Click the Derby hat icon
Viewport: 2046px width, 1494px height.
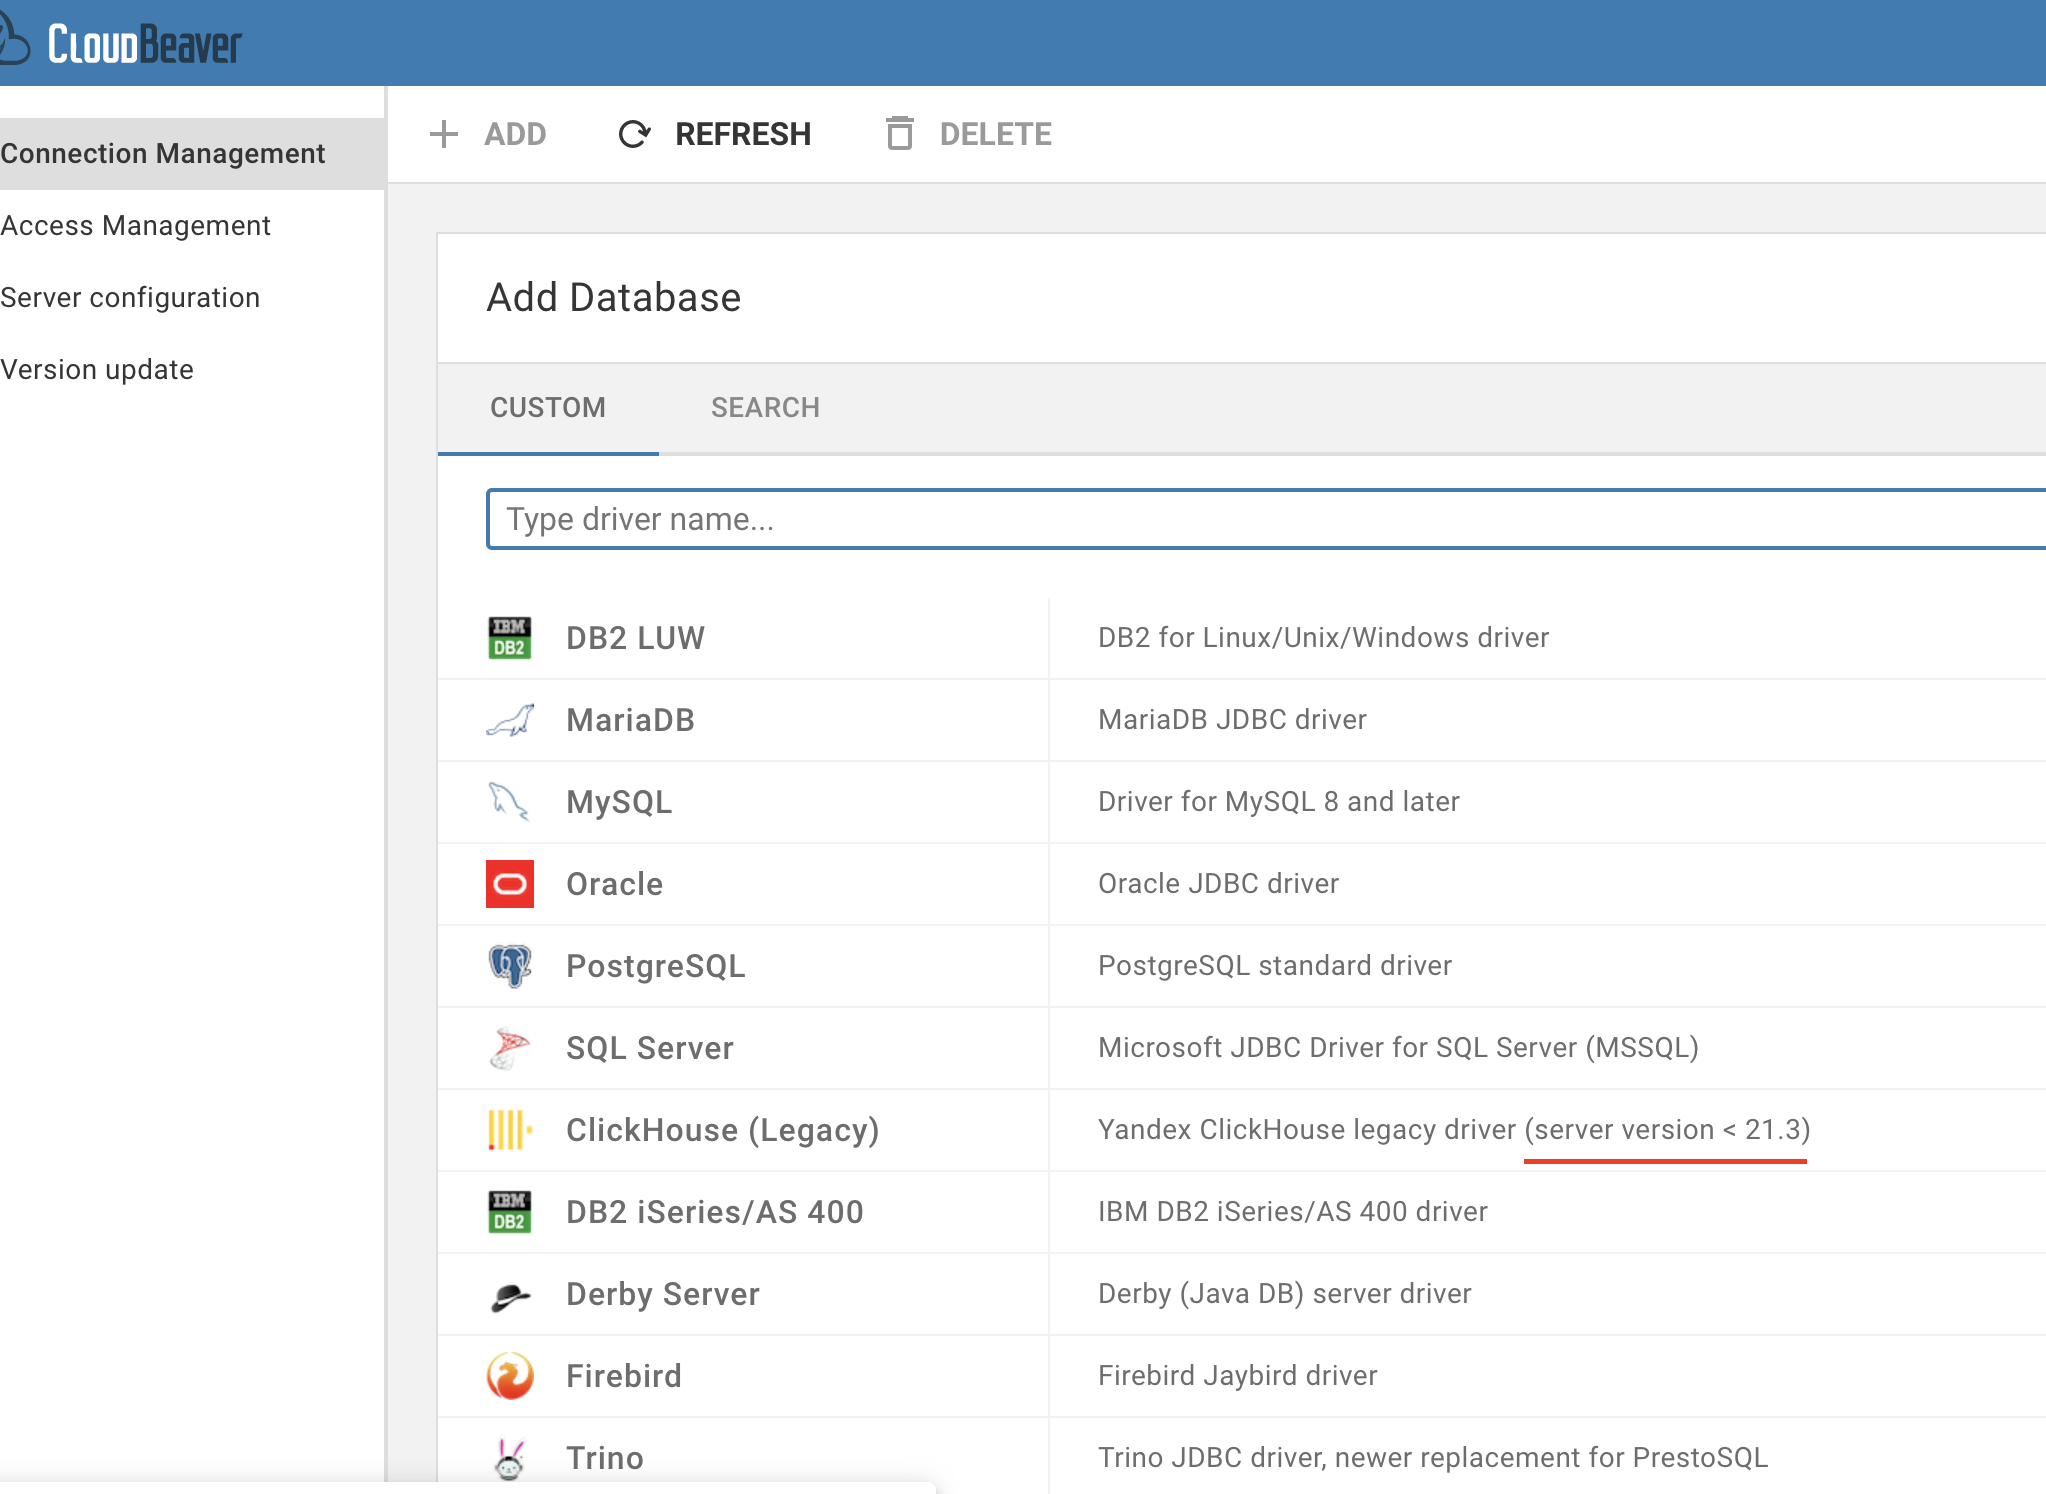(x=510, y=1296)
